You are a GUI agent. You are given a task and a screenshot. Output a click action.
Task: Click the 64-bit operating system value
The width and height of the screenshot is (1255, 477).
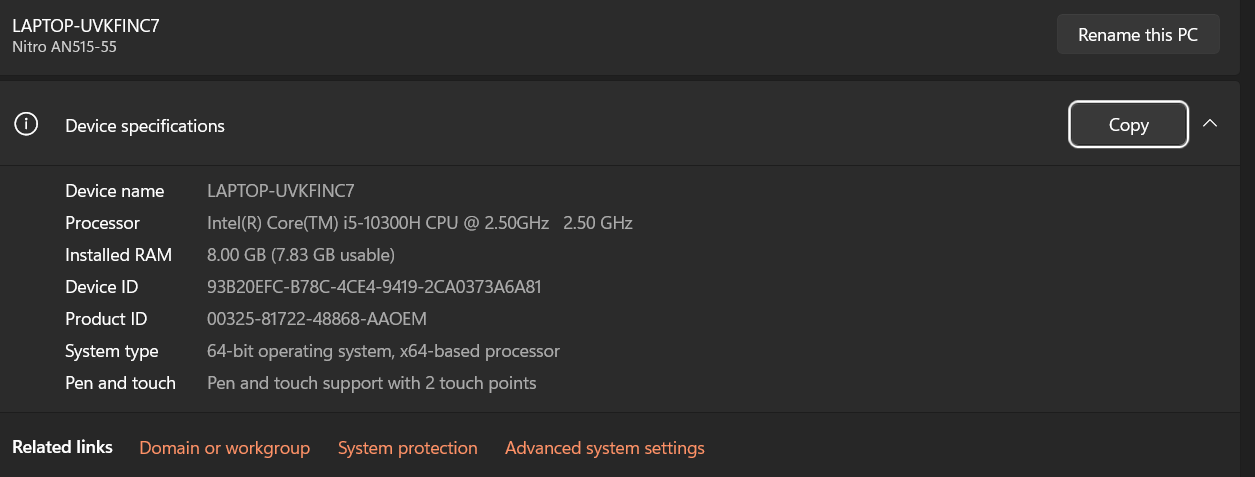pos(383,351)
